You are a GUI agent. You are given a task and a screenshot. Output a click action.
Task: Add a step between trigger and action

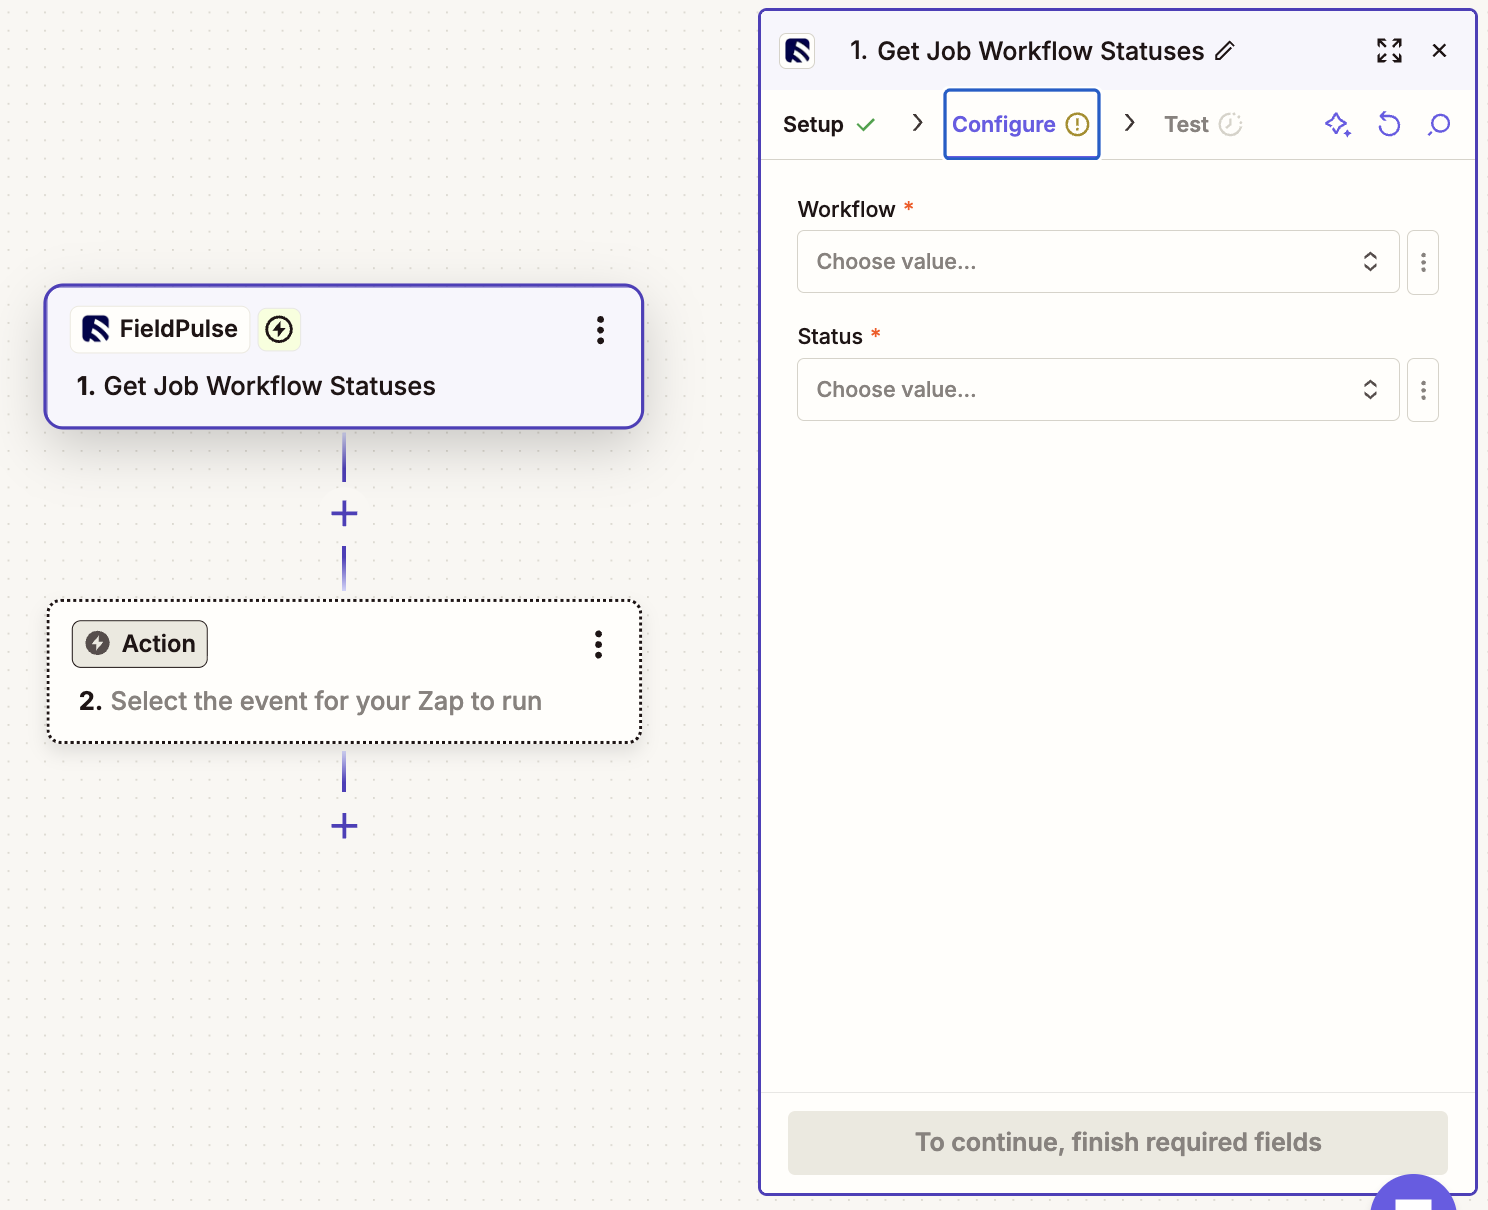pyautogui.click(x=344, y=514)
